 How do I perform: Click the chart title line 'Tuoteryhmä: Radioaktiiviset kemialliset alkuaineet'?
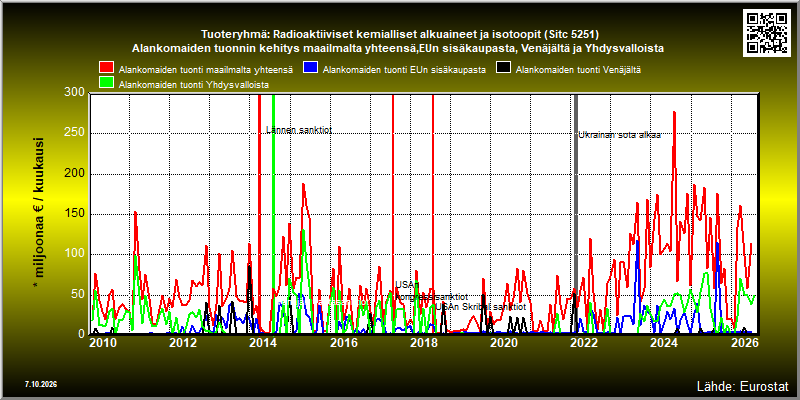(399, 35)
